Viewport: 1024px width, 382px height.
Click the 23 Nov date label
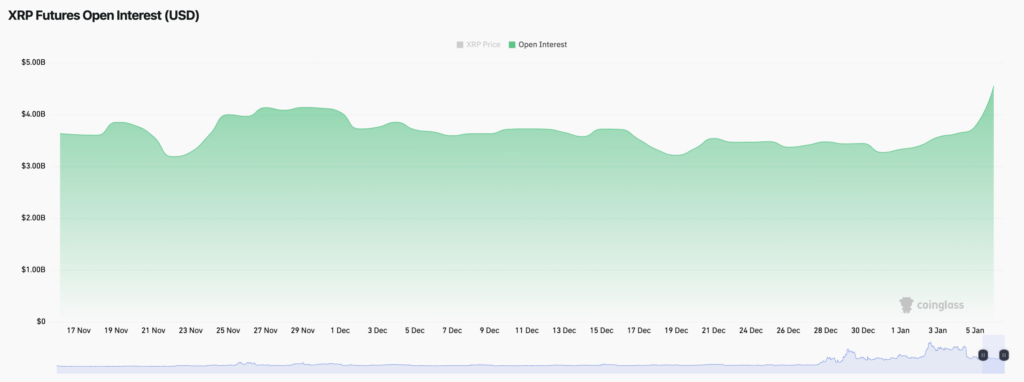[191, 330]
